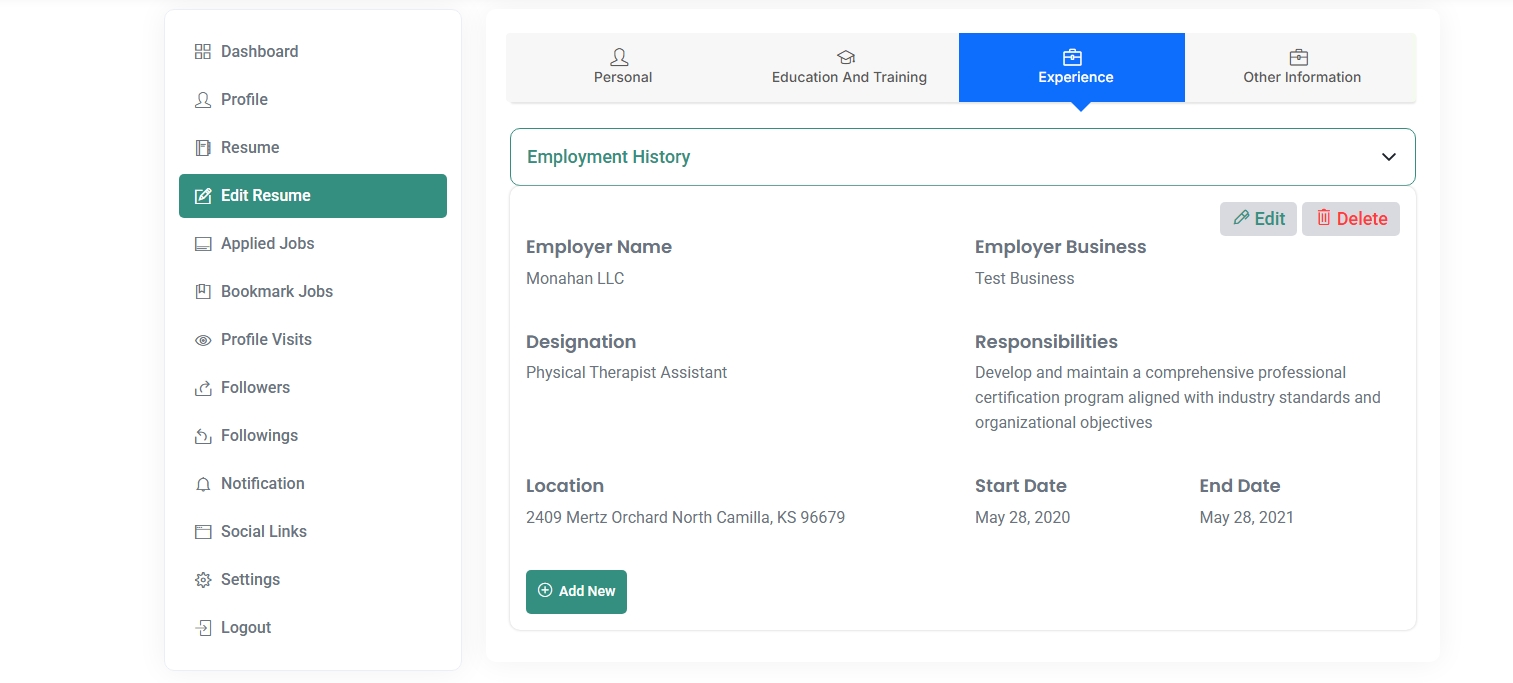
Task: Click the Edit Resume pencil icon
Action: click(x=203, y=195)
